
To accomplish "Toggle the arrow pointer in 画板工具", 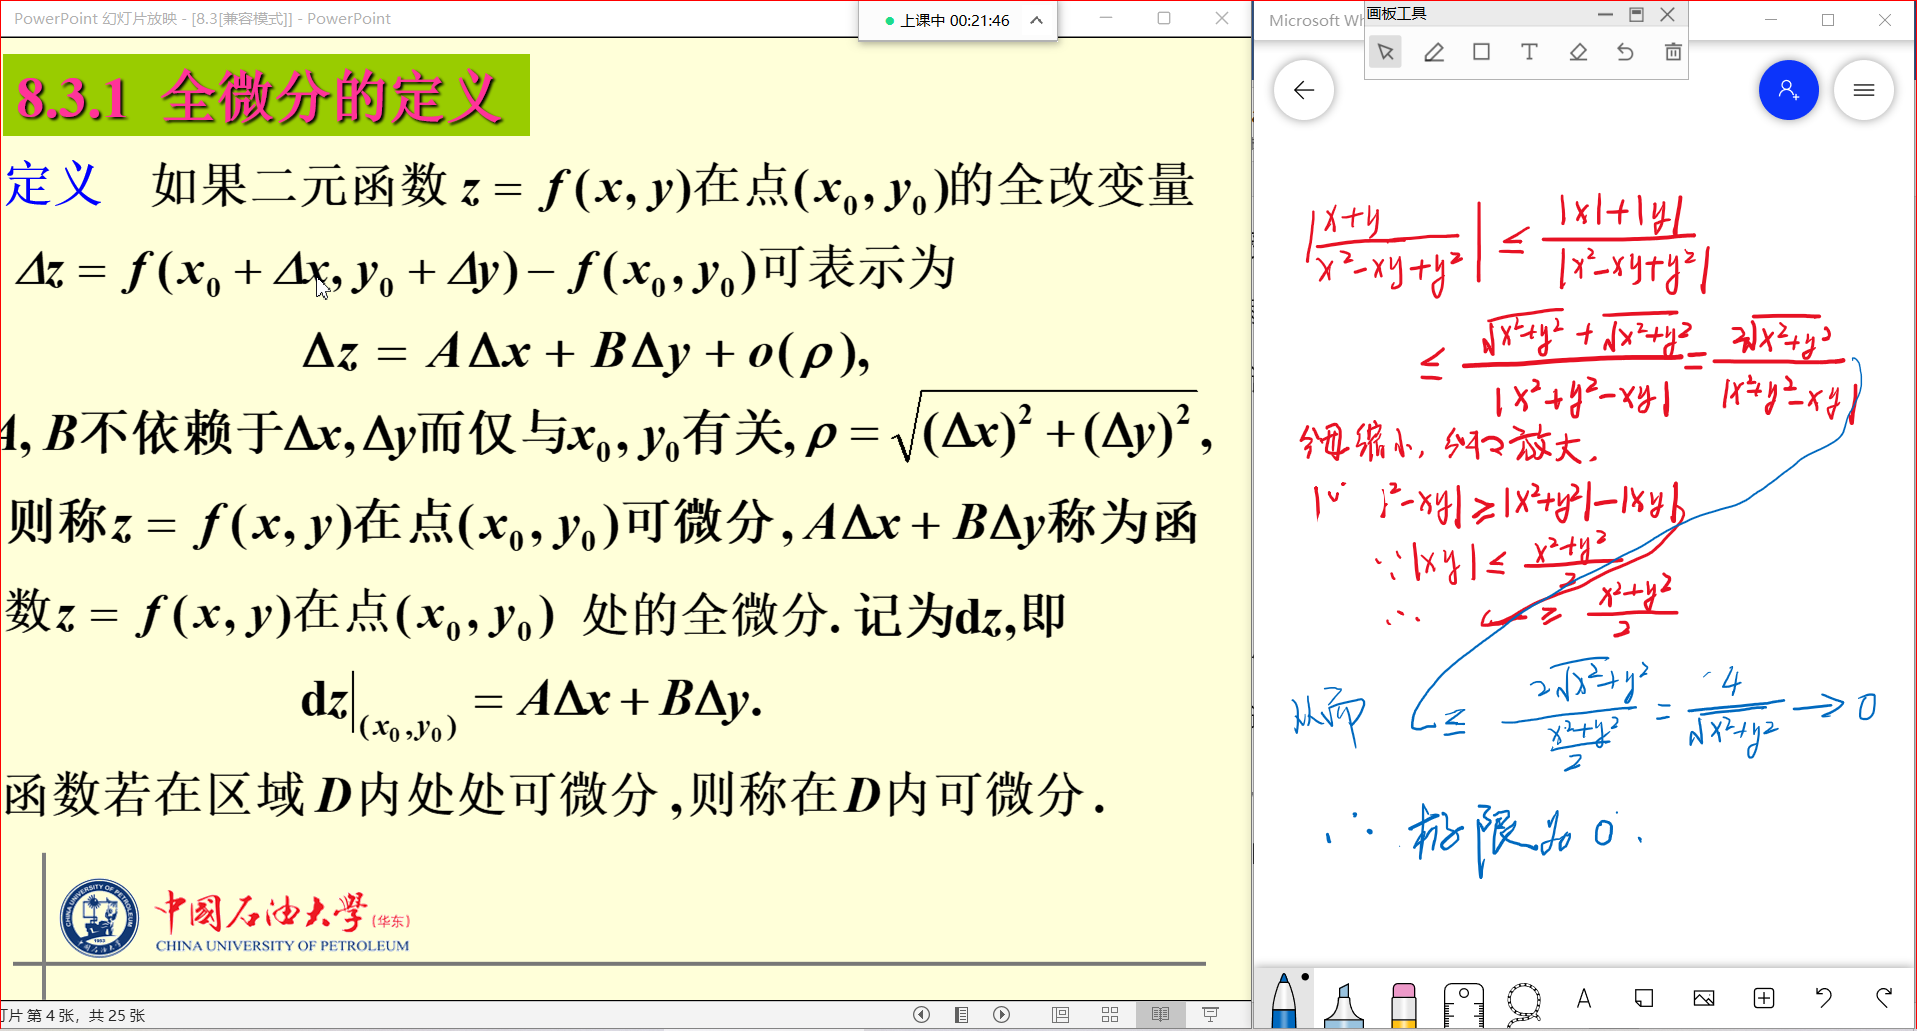I will [1385, 52].
